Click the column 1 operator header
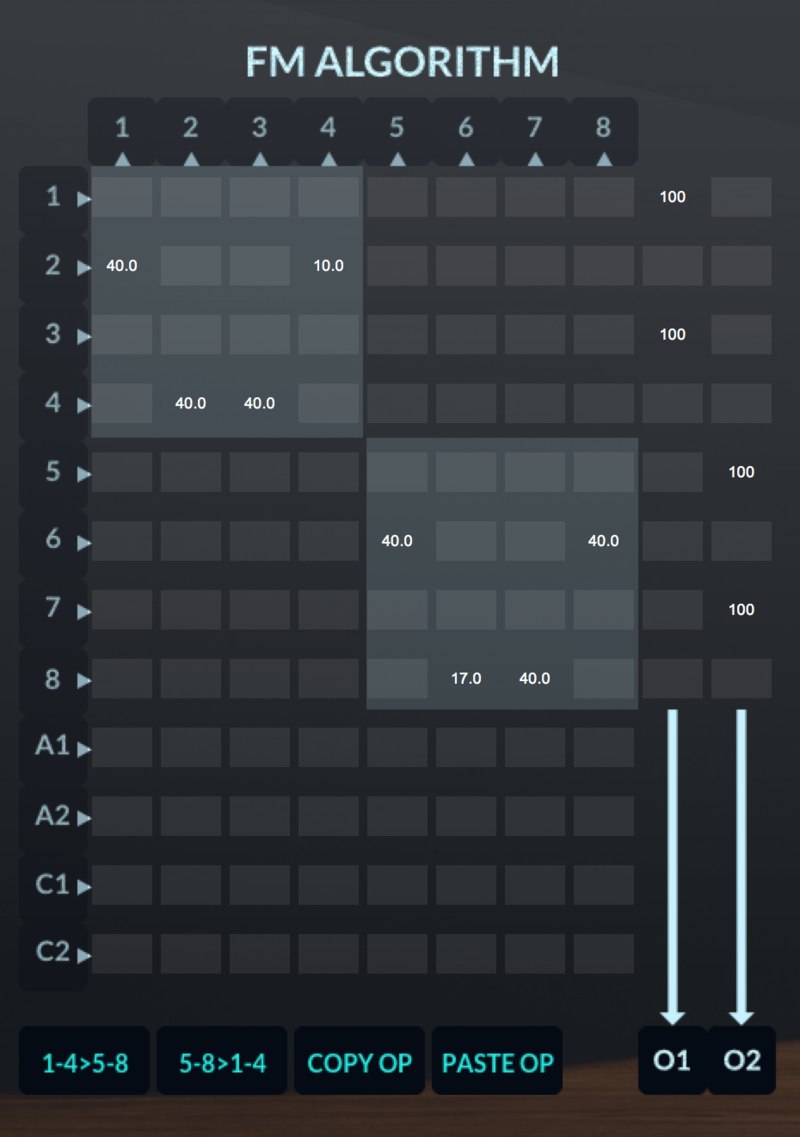Screen dimensions: 800x1137 click(122, 131)
